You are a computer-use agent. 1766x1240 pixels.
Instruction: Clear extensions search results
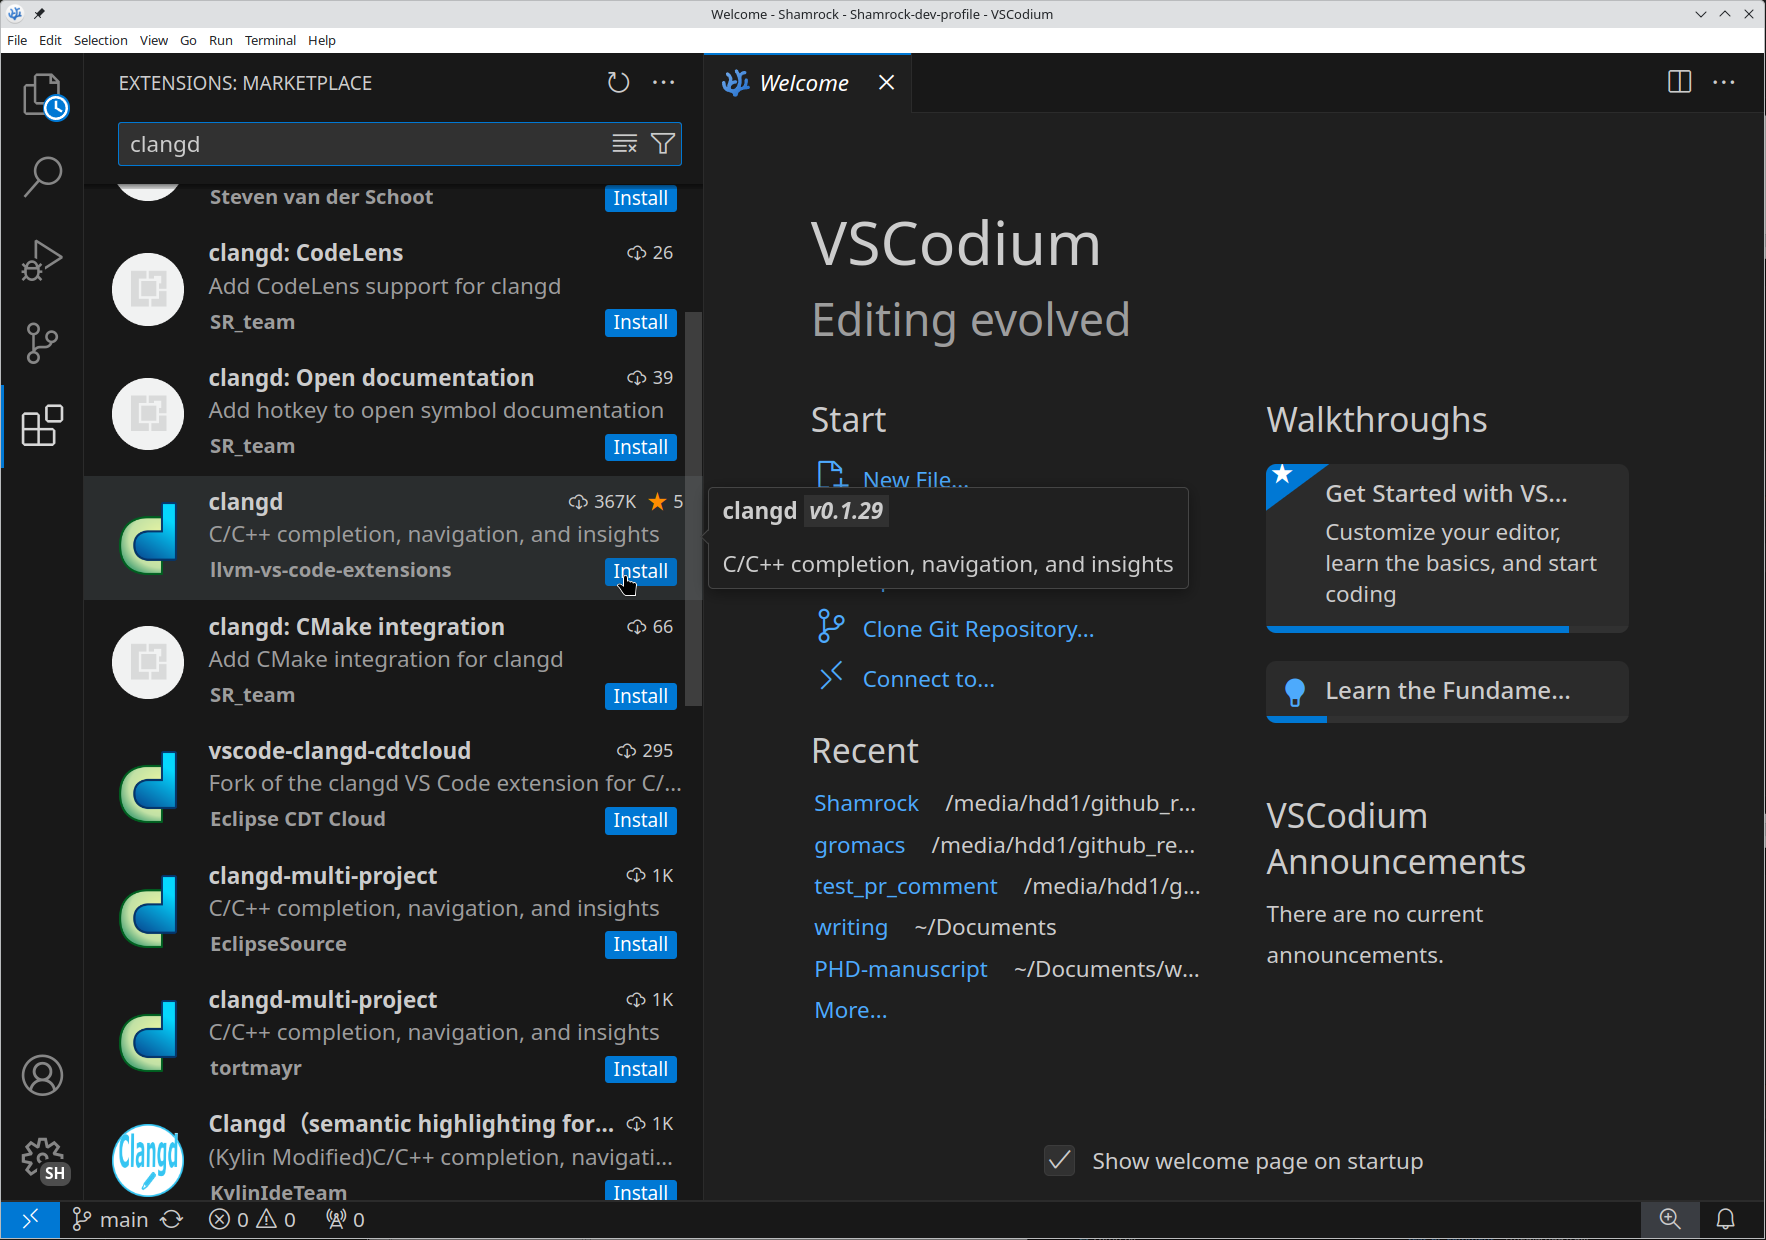pyautogui.click(x=625, y=144)
